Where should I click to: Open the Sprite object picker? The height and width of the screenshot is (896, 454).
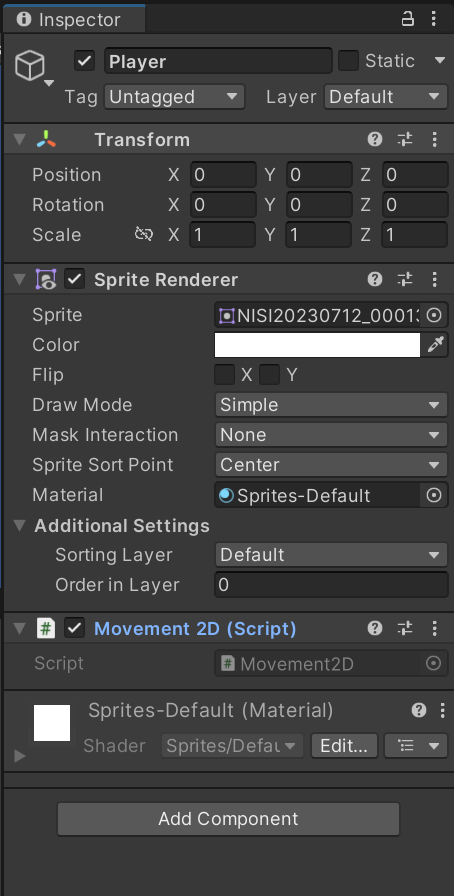[435, 315]
